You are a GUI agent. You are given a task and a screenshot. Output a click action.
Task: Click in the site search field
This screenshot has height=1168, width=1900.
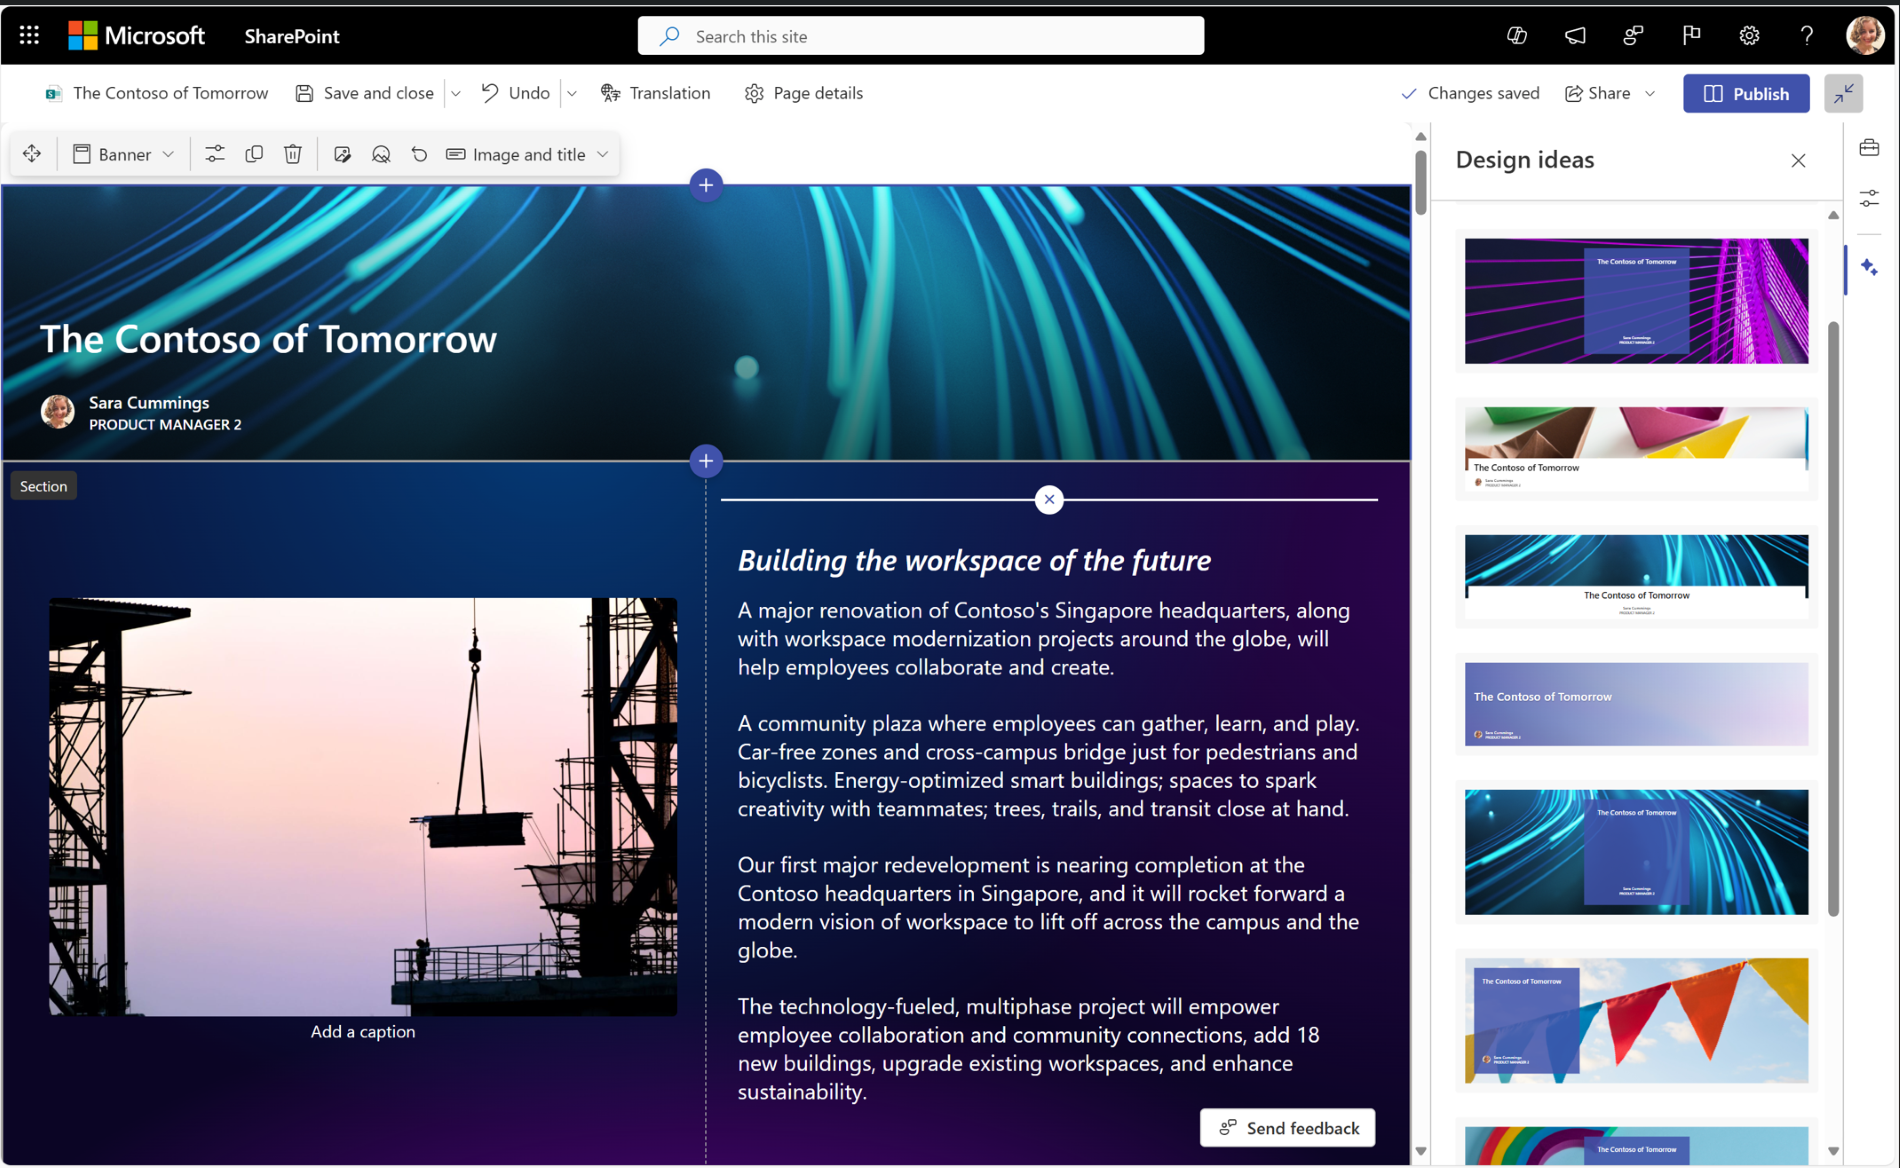point(920,36)
